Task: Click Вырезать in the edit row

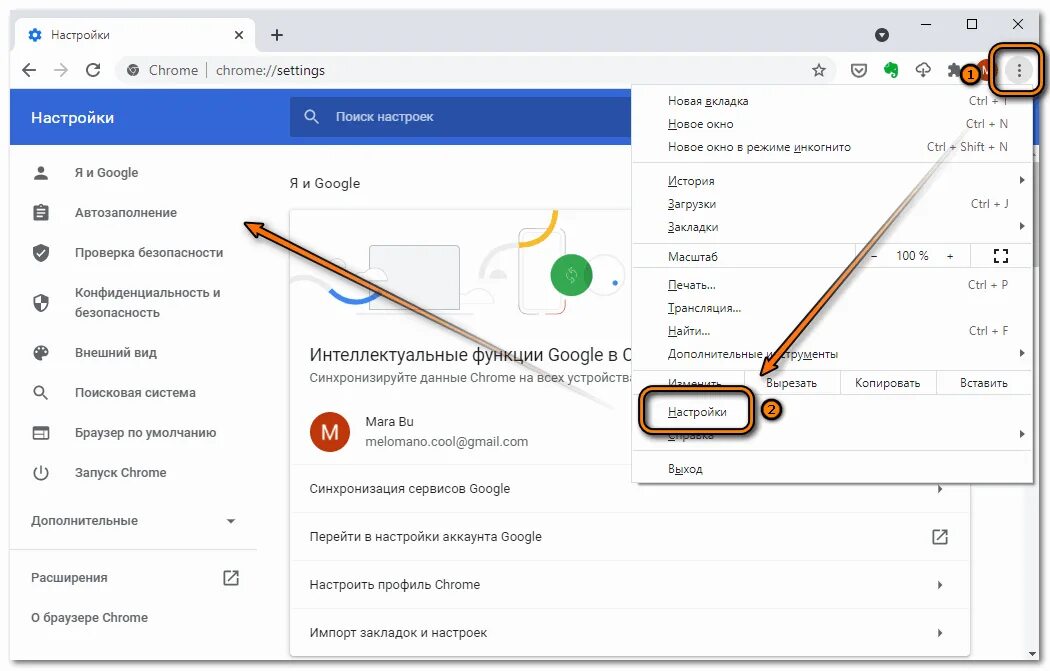Action: [x=791, y=383]
